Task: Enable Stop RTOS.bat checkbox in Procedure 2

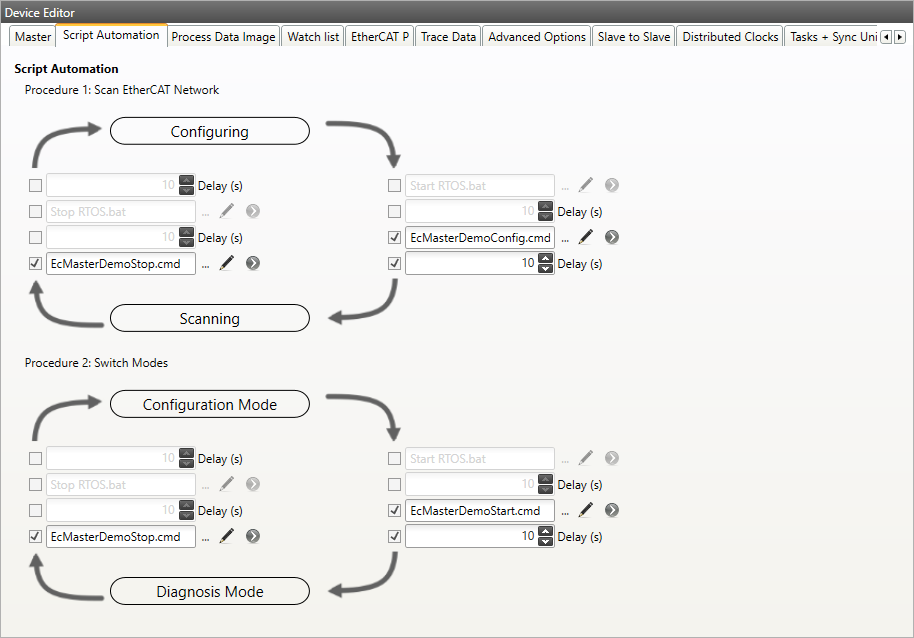Action: pyautogui.click(x=36, y=485)
